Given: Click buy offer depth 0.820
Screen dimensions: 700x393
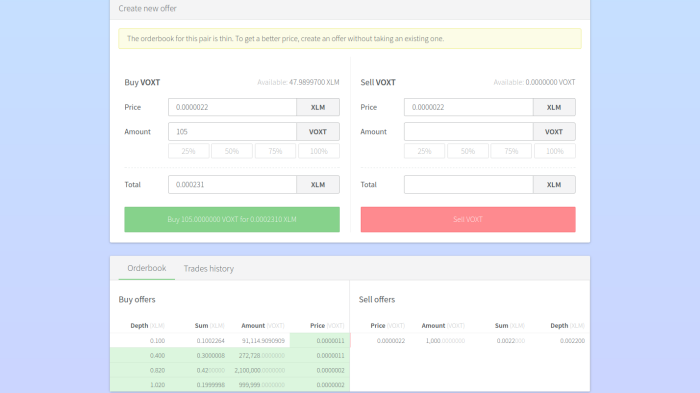Looking at the screenshot, I should tap(157, 370).
